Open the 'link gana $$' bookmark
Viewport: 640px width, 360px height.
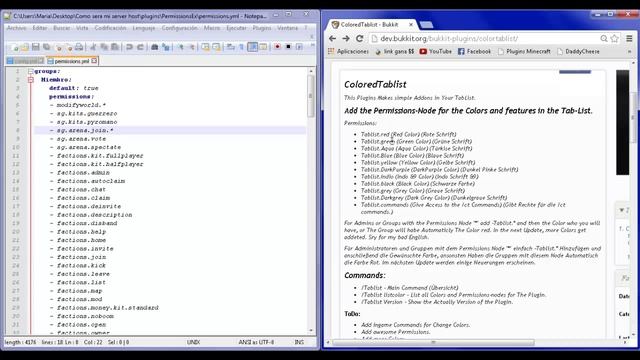[x=394, y=51]
